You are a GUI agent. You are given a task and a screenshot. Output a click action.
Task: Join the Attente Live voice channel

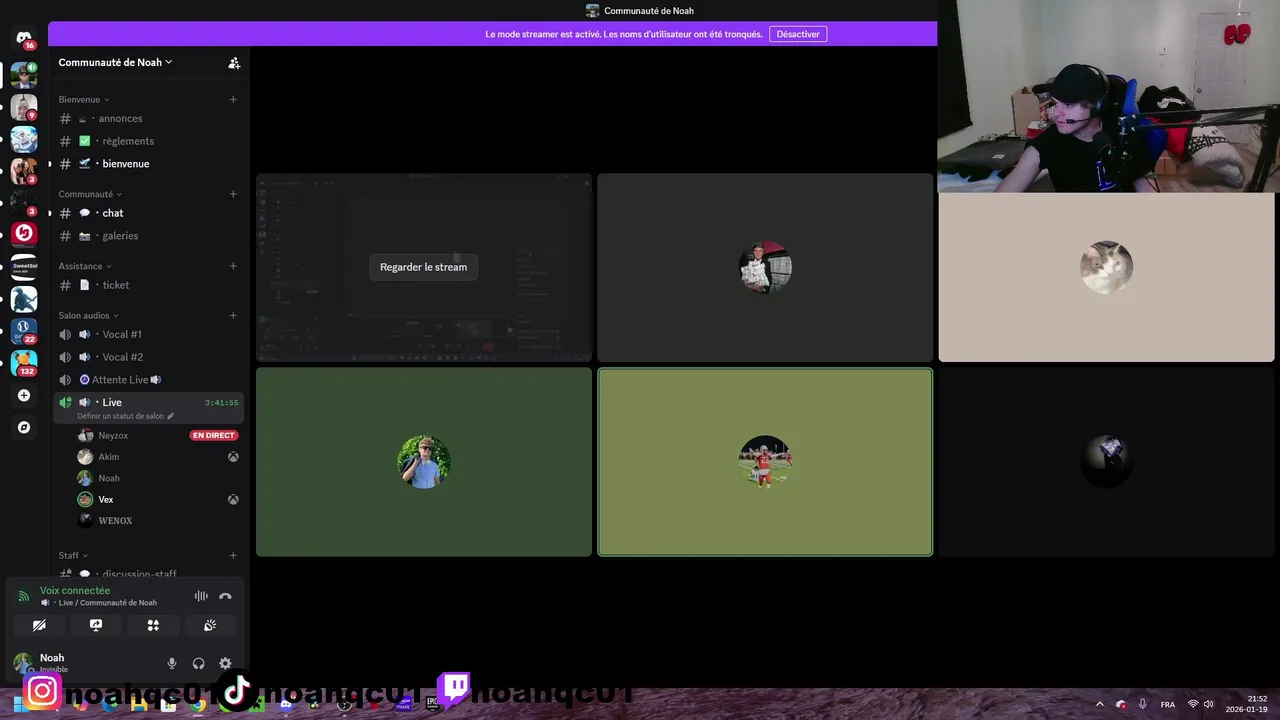click(149, 380)
